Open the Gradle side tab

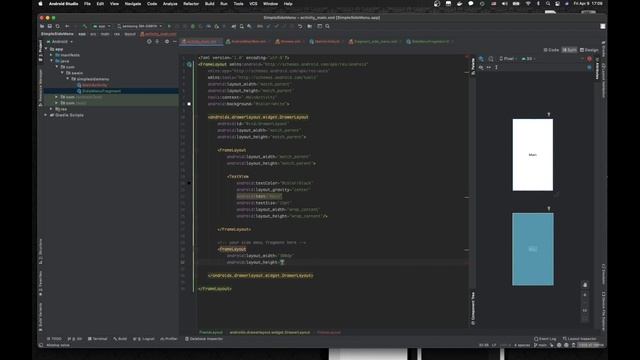coord(604,48)
